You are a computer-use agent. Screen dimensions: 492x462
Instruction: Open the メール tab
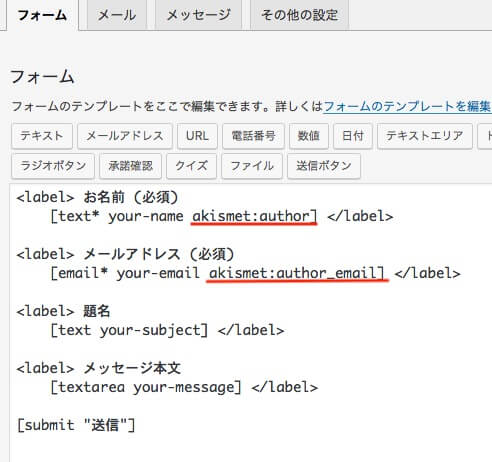(x=117, y=15)
